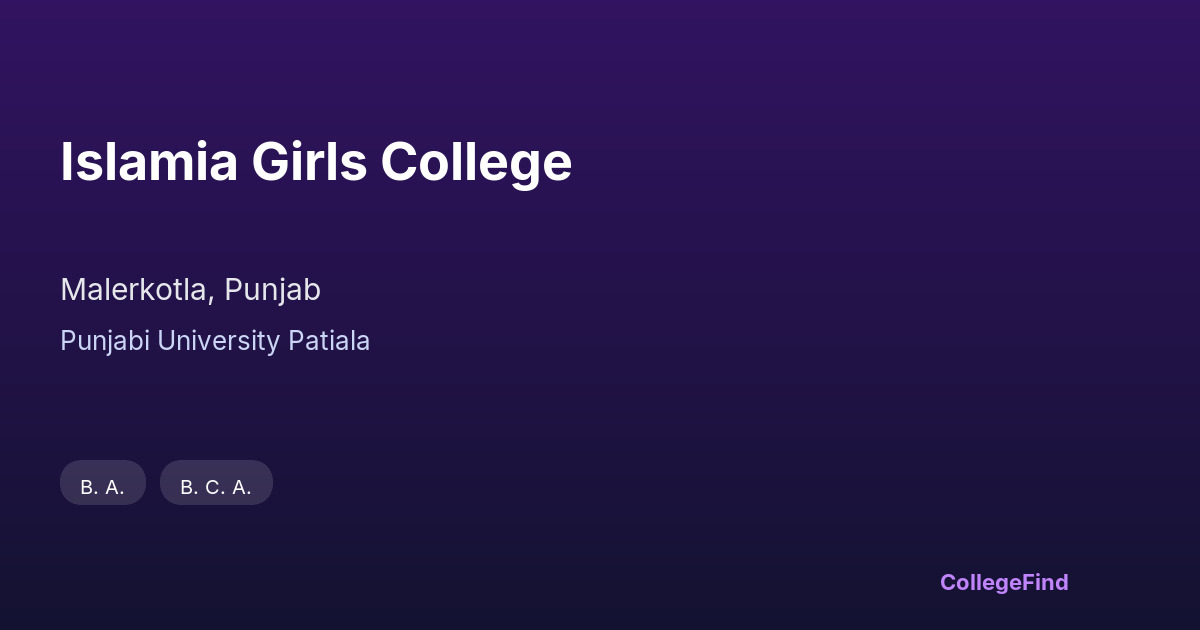Click the "Islamia Girls College" heading

tap(316, 162)
